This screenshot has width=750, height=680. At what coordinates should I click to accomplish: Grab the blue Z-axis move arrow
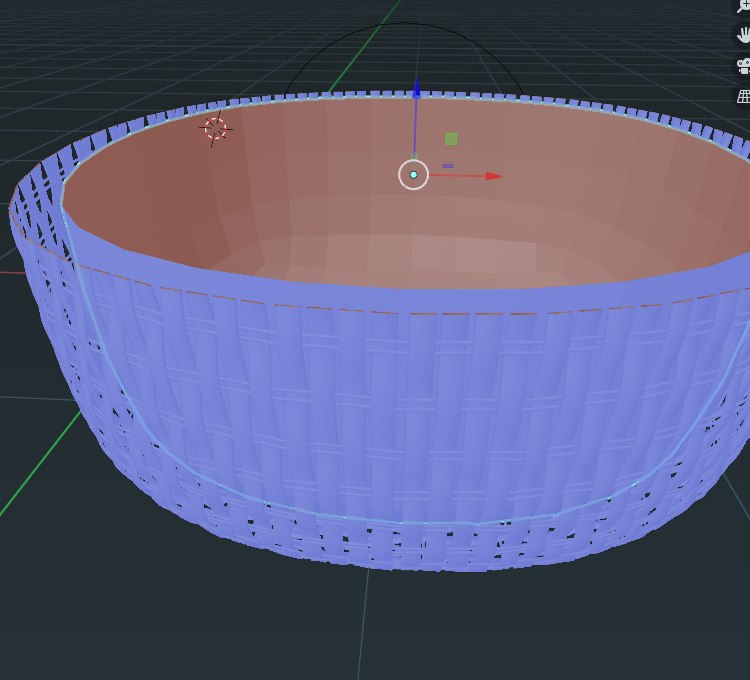(417, 89)
